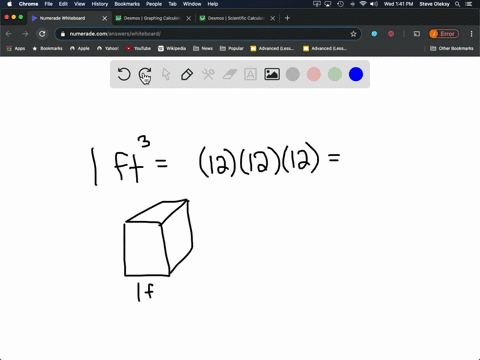
Task: Open the Apps bookmark shortcut
Action: (x=16, y=48)
